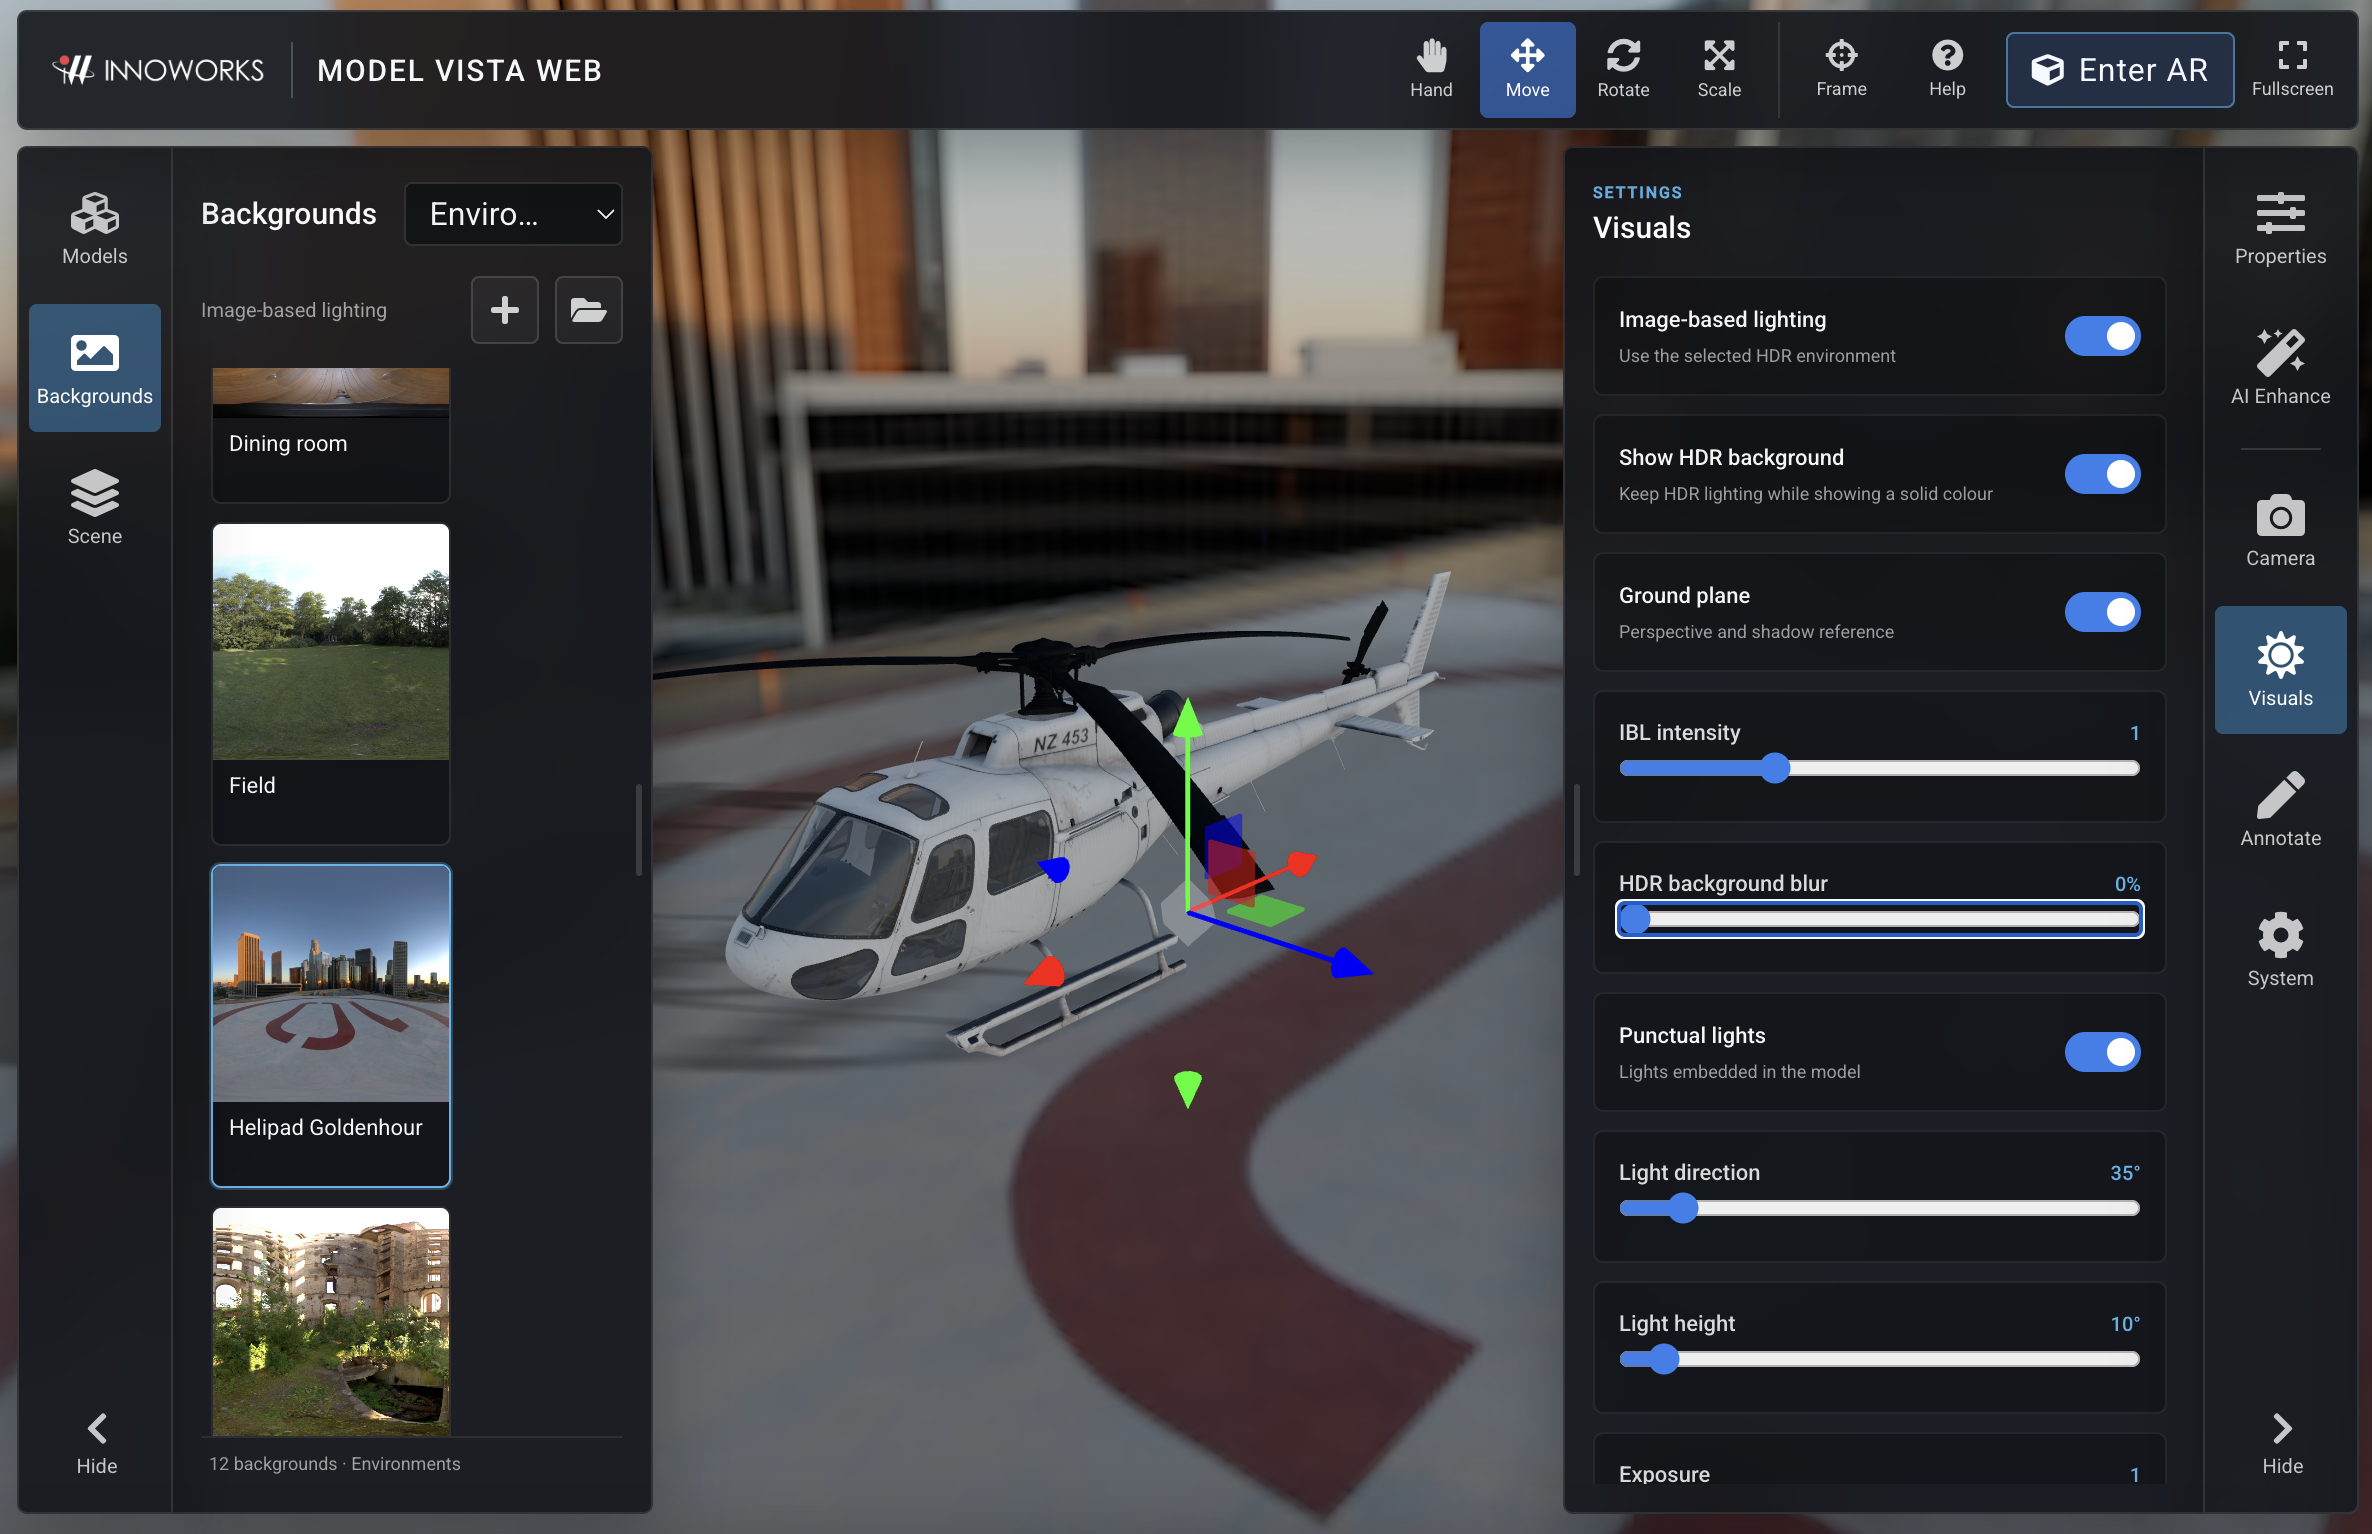Select the ruined building background thumbnail
The height and width of the screenshot is (1534, 2372).
pos(331,1321)
